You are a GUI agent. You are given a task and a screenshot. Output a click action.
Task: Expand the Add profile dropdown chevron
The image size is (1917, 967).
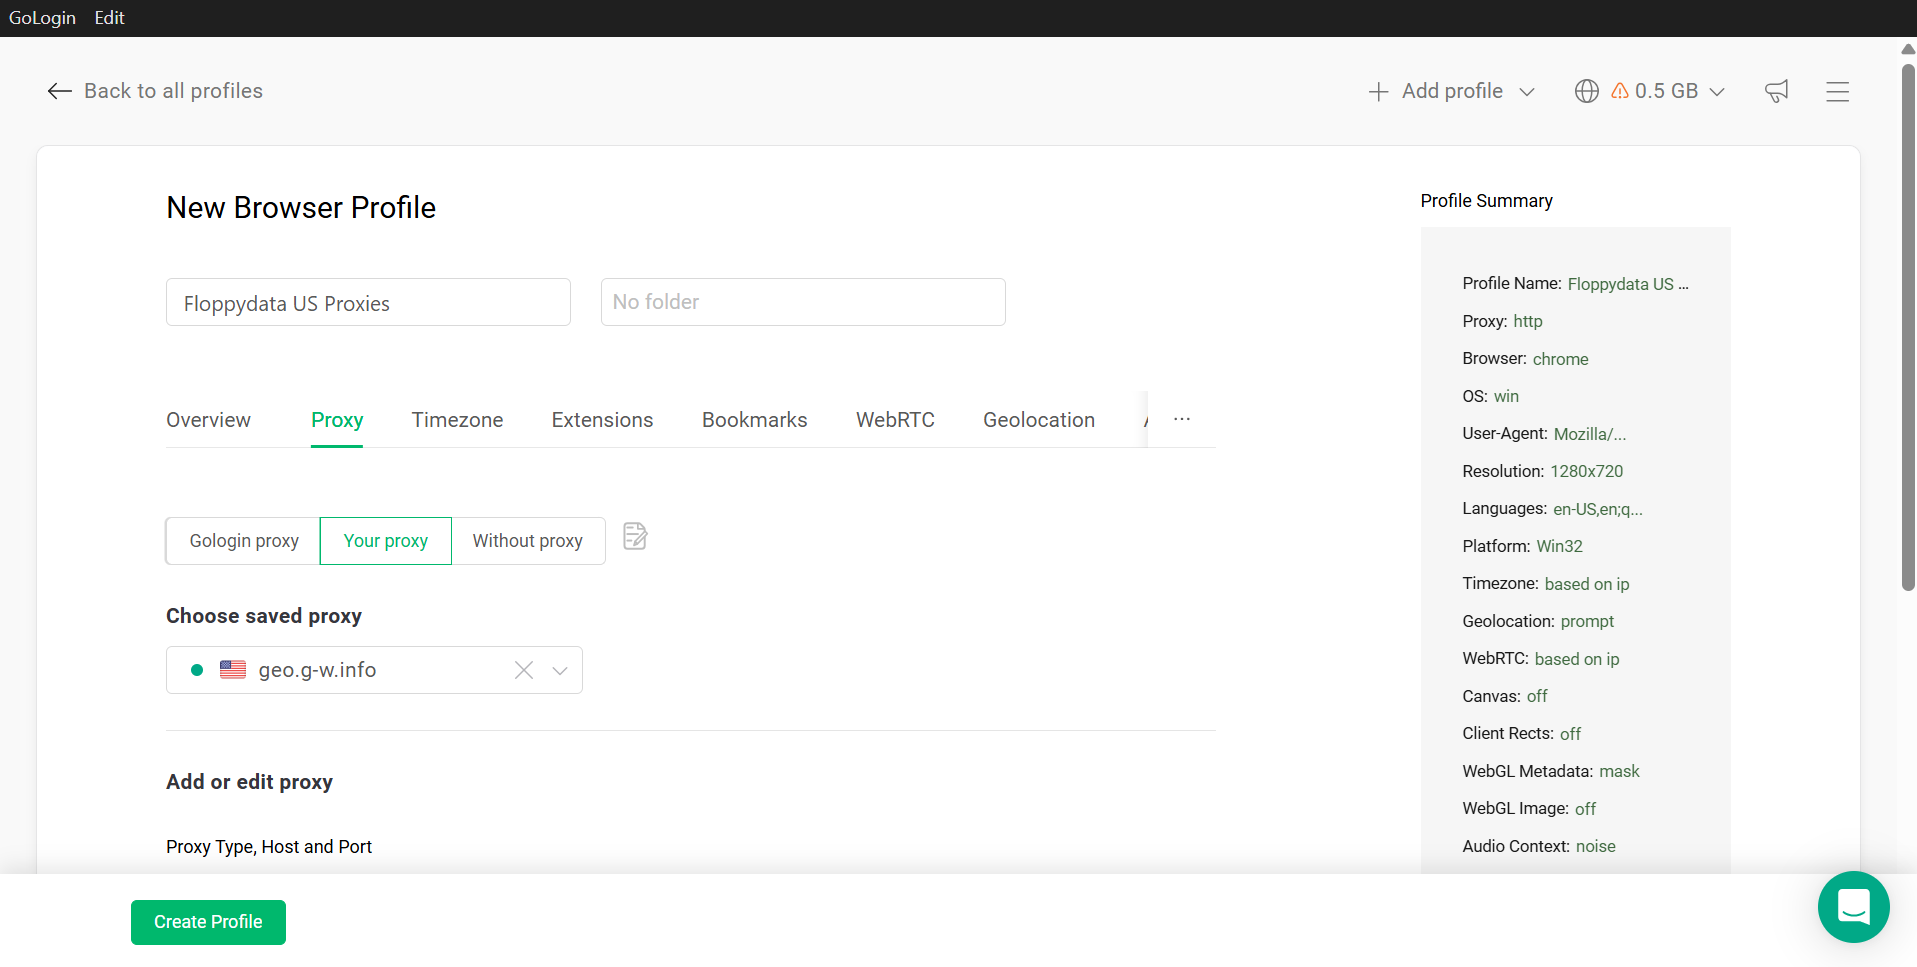coord(1527,92)
